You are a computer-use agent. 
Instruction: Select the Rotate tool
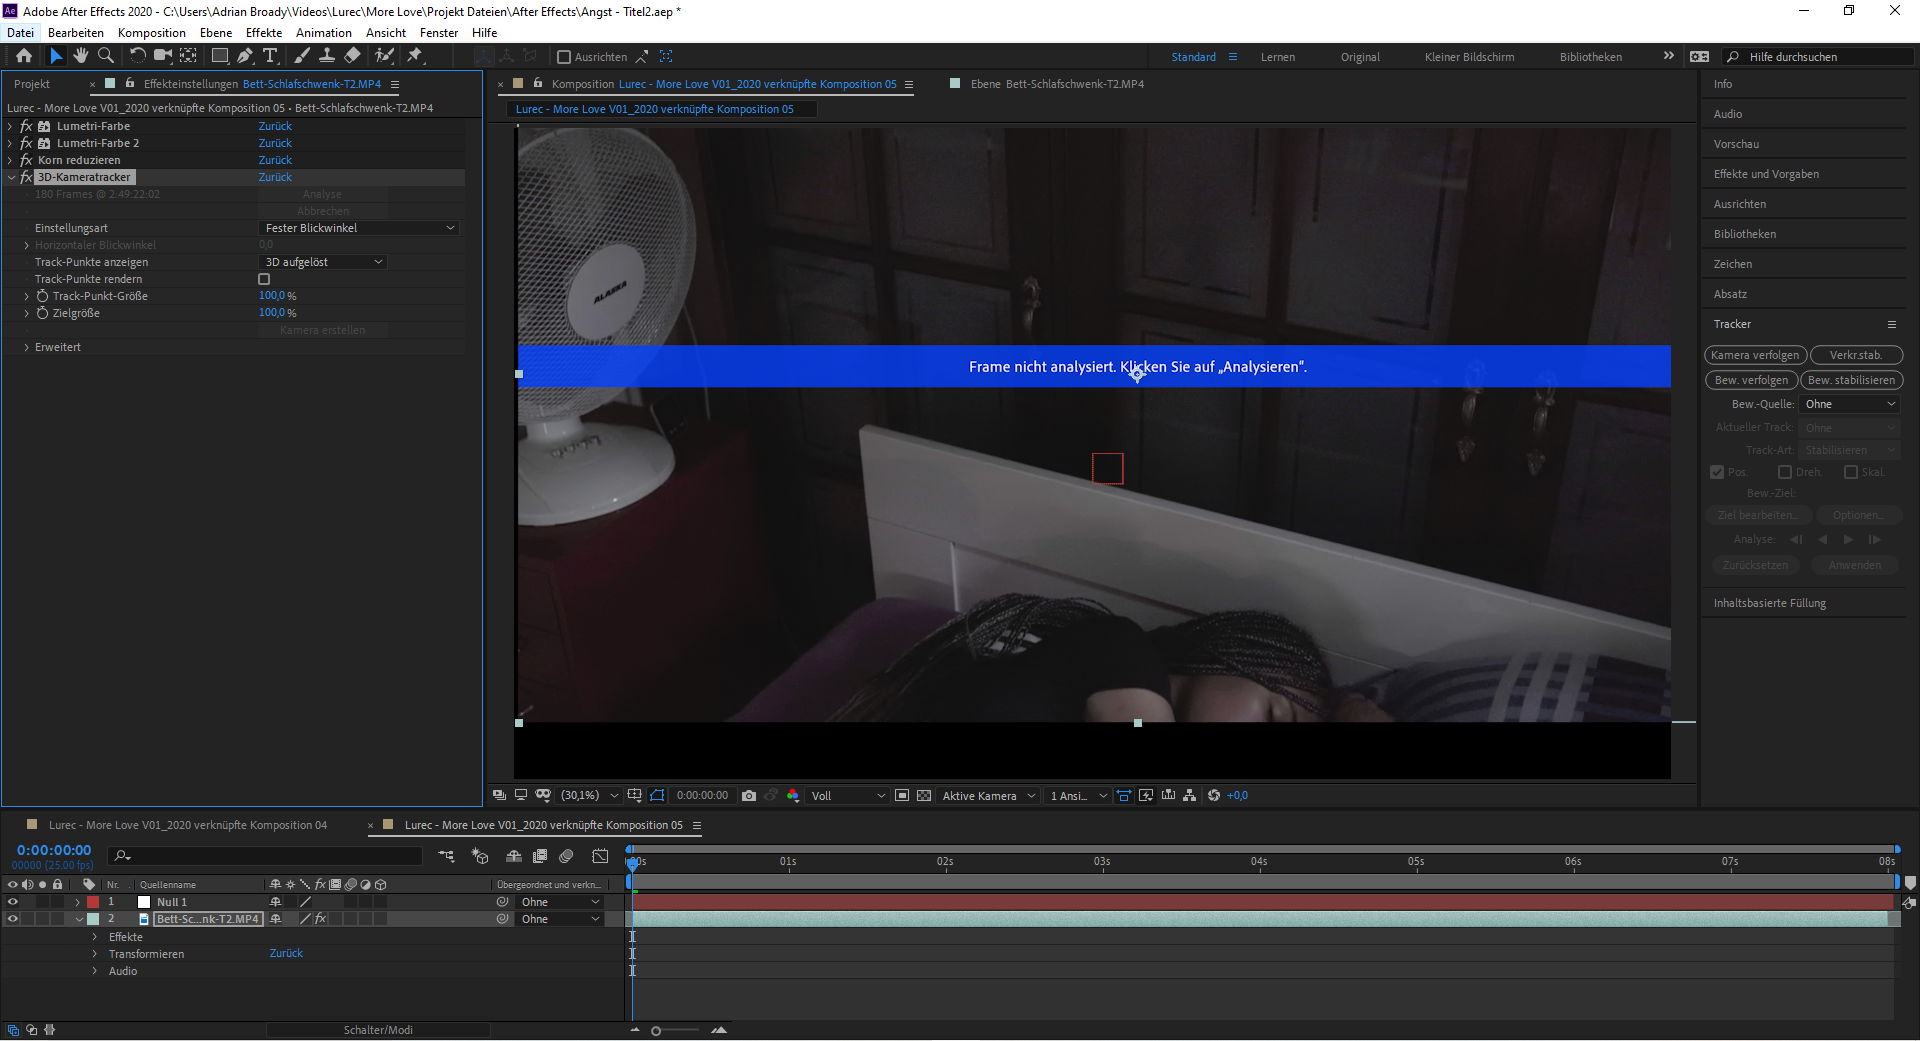(x=138, y=57)
